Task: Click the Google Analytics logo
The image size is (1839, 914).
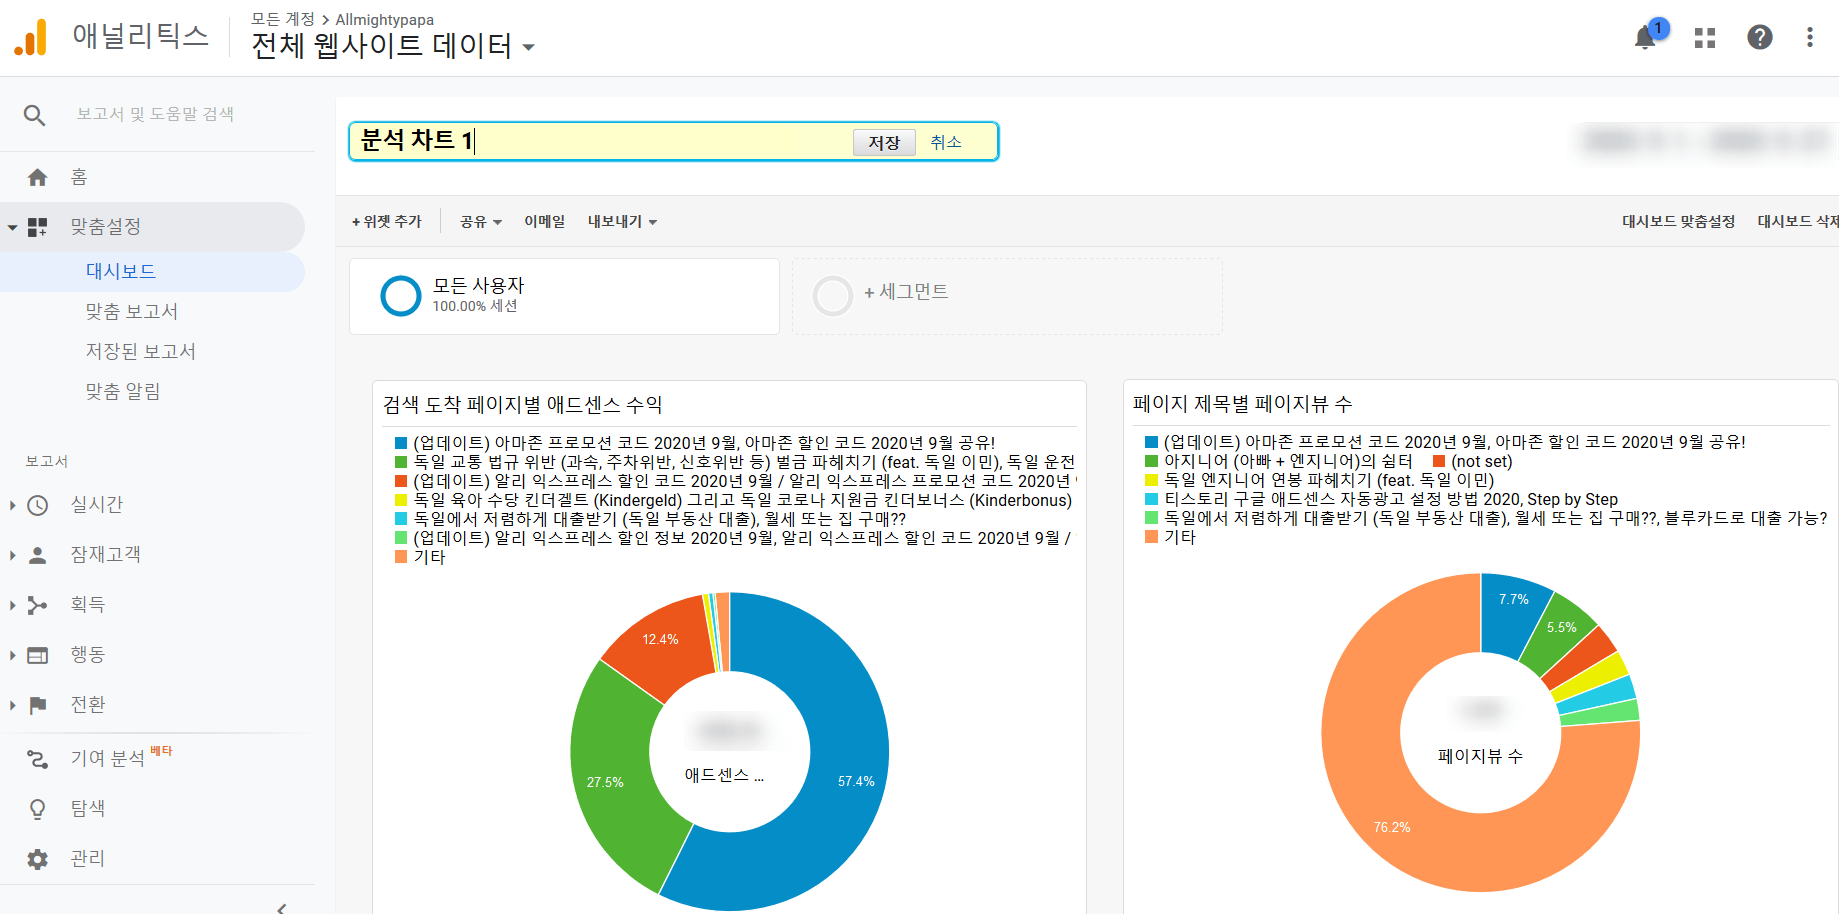Action: tap(31, 37)
